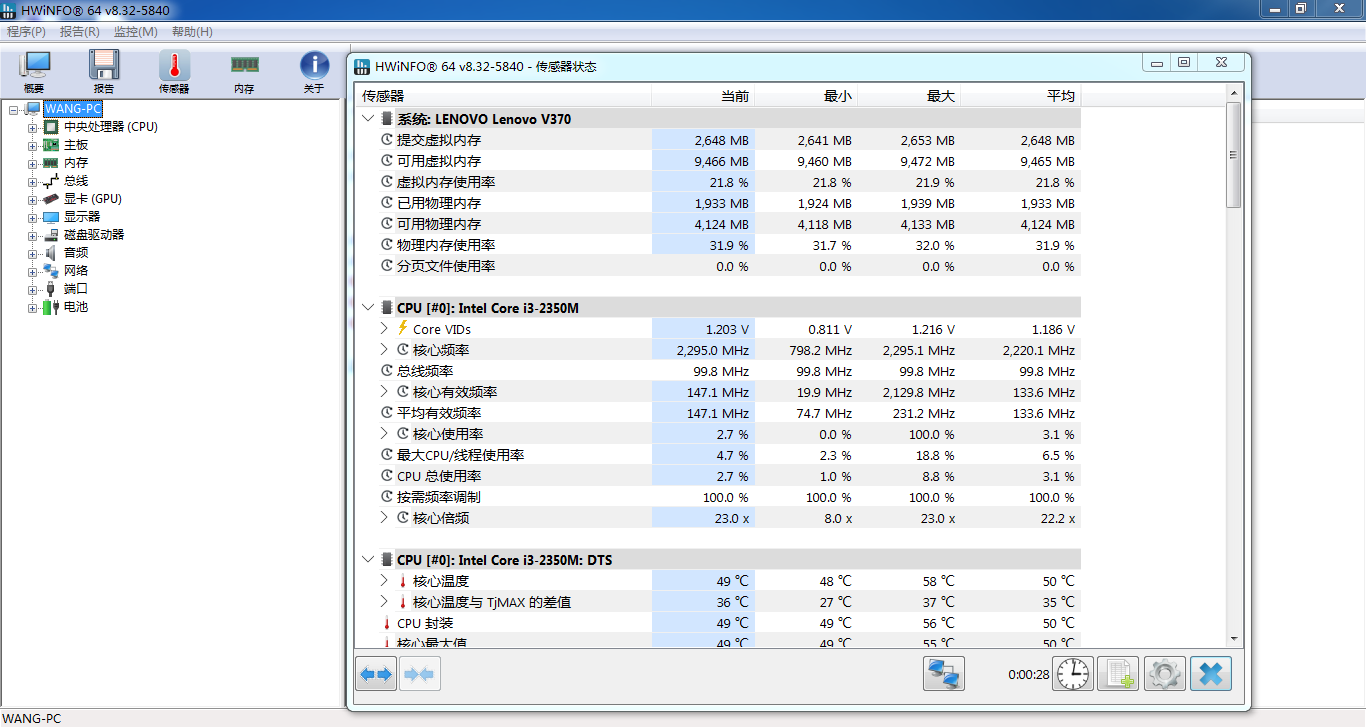The image size is (1366, 728).
Task: Open the remote network computers button
Action: click(943, 674)
